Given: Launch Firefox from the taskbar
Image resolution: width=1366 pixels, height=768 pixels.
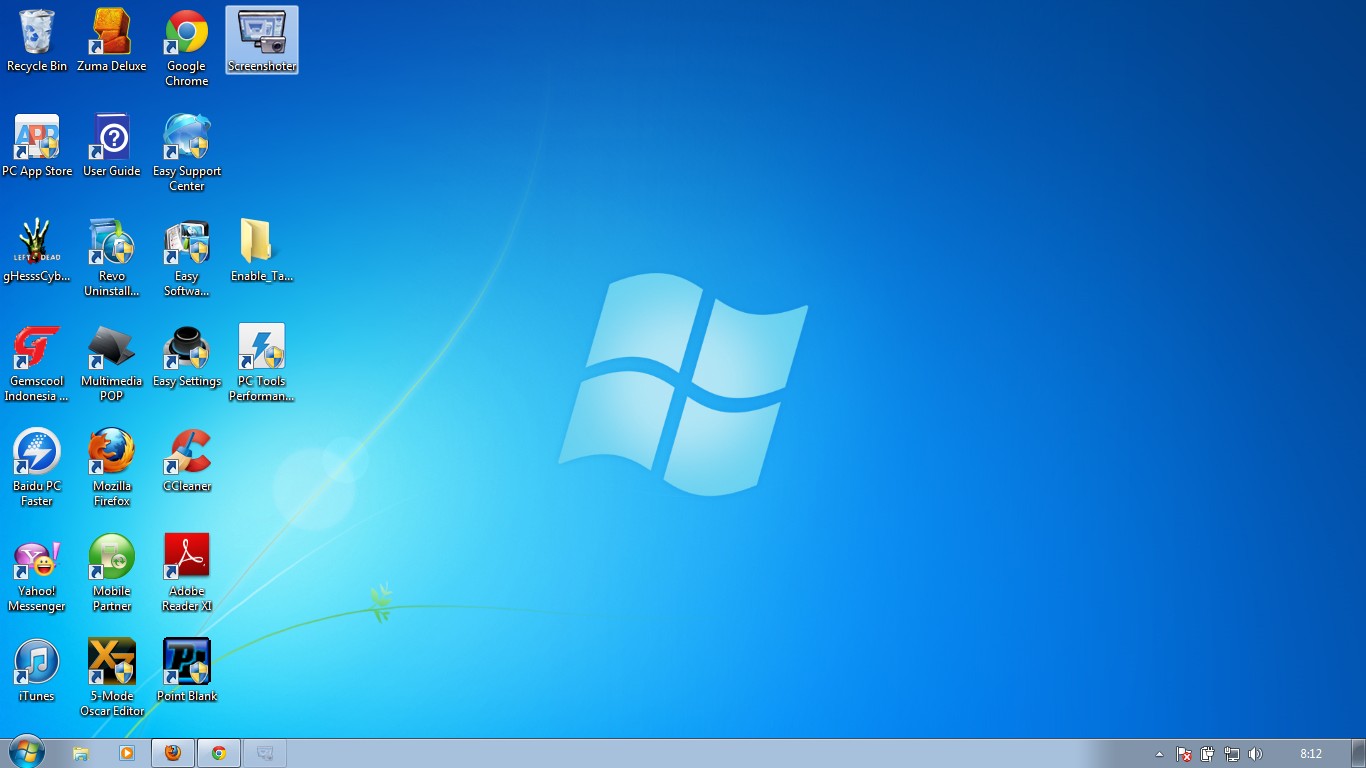Looking at the screenshot, I should [172, 752].
